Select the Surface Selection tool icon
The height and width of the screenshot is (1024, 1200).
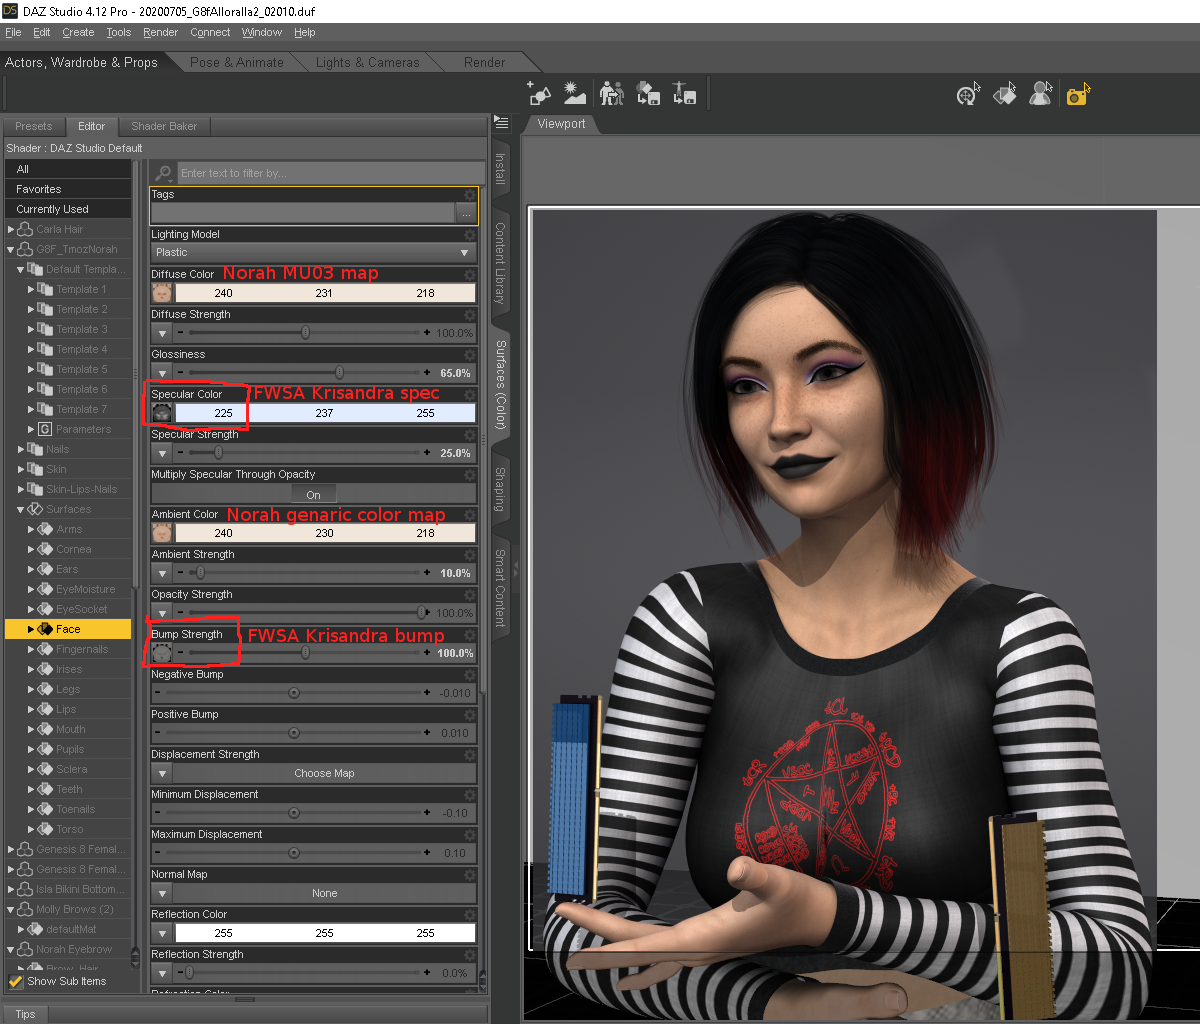click(1004, 94)
